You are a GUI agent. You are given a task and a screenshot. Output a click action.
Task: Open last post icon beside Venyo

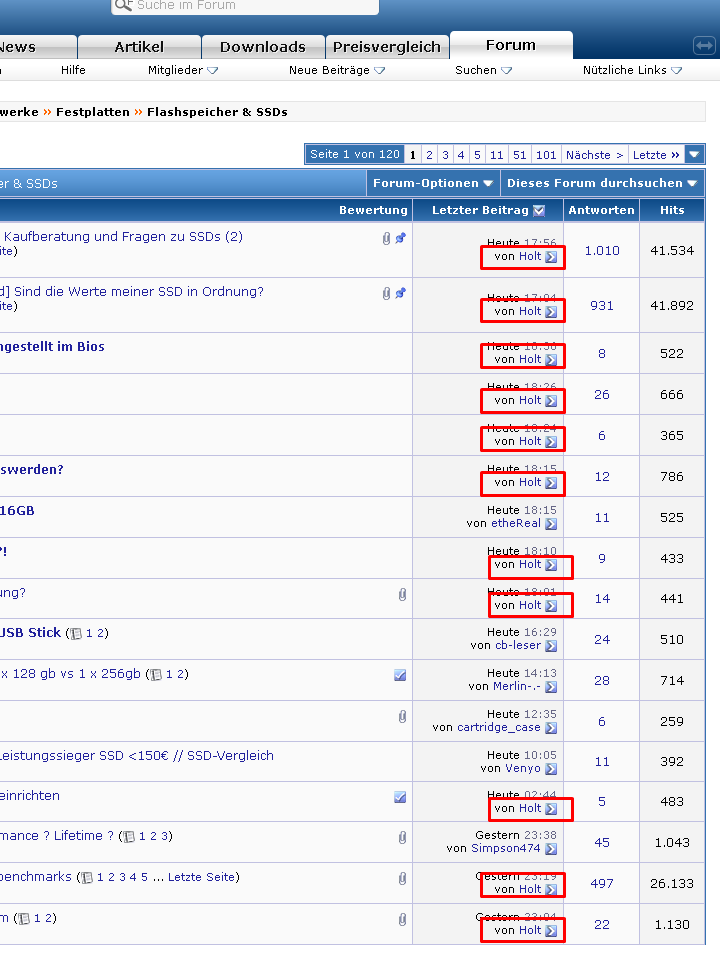click(551, 769)
